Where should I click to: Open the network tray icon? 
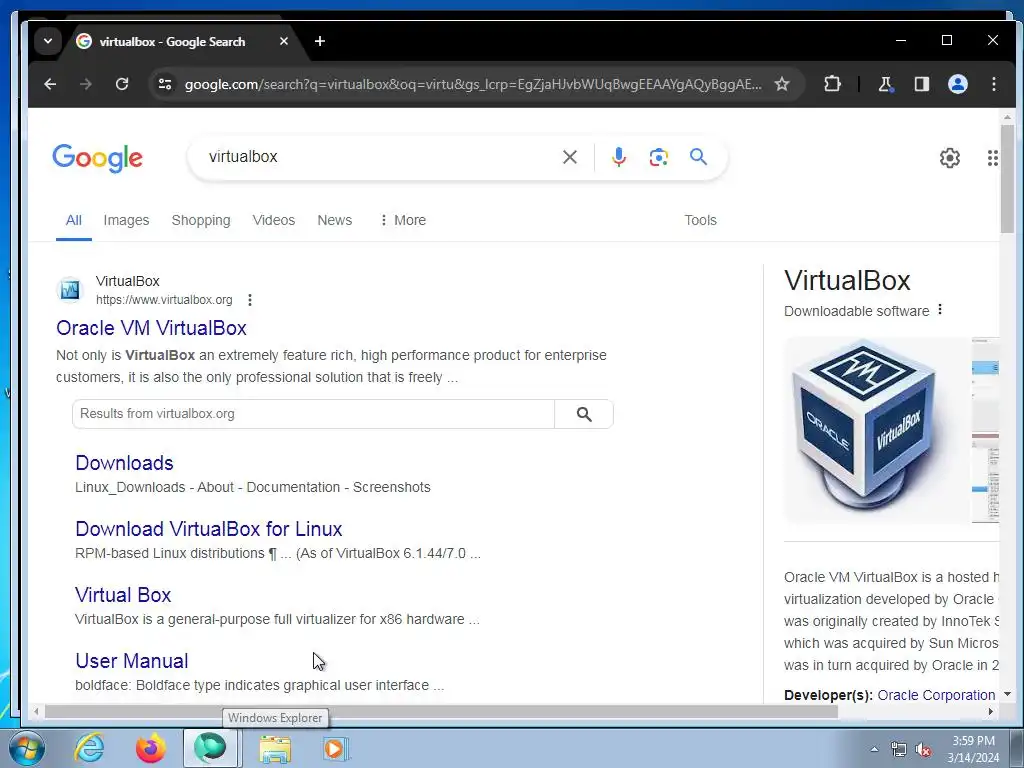point(899,750)
